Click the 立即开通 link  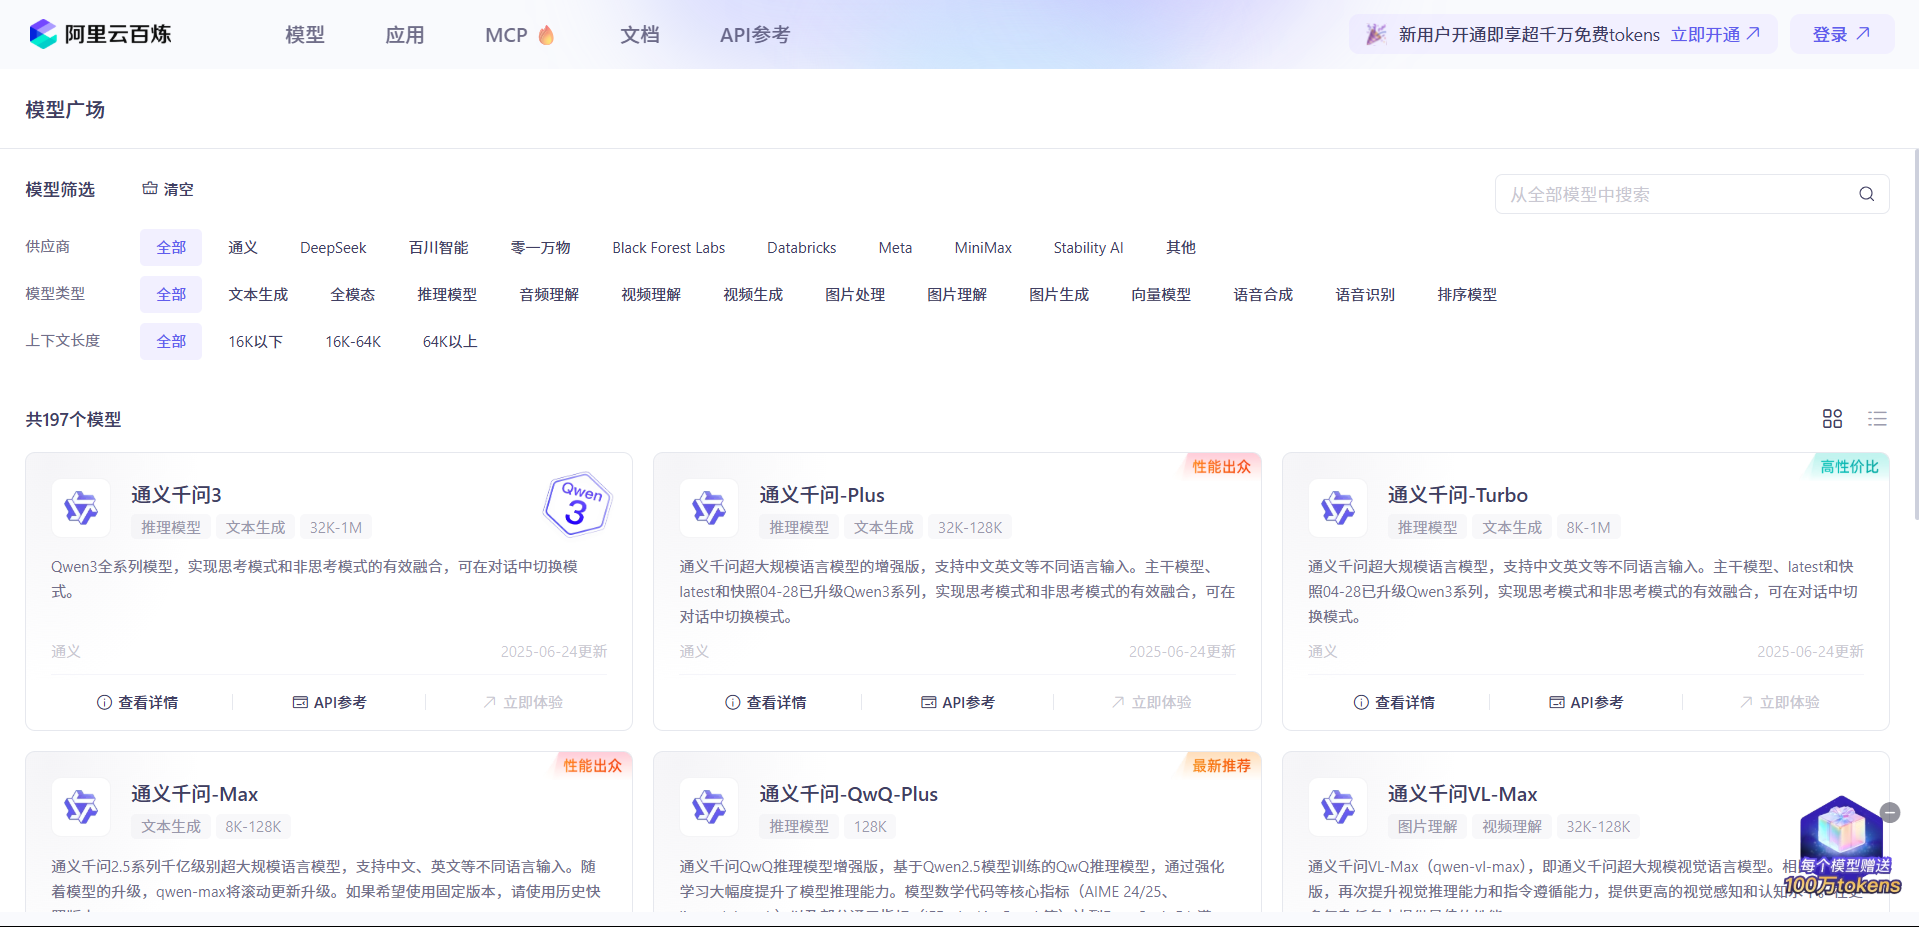click(x=1715, y=34)
